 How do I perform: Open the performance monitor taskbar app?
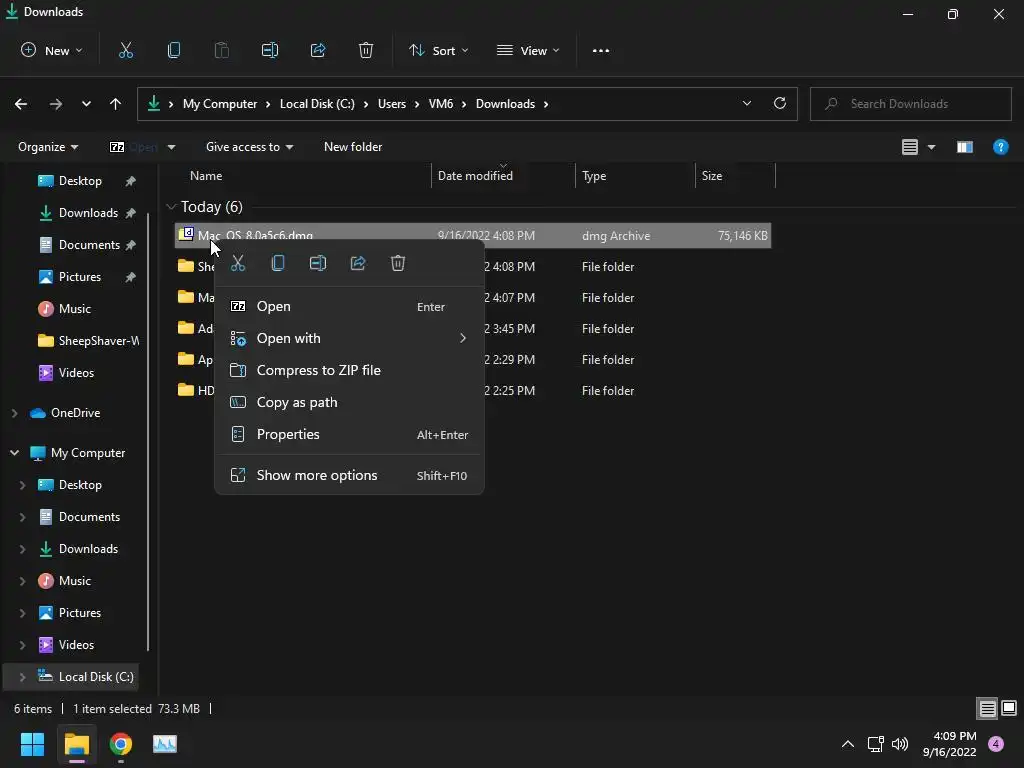(x=165, y=744)
